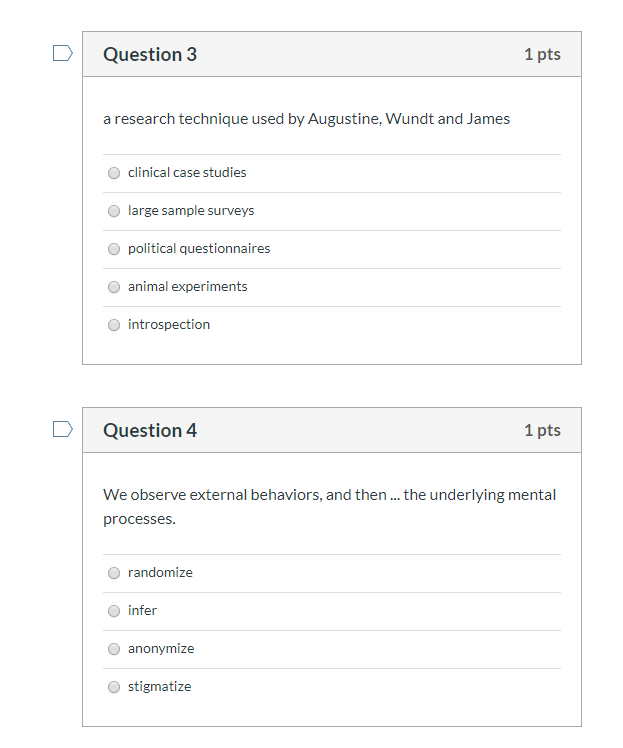Click Question 4 points label

542,430
